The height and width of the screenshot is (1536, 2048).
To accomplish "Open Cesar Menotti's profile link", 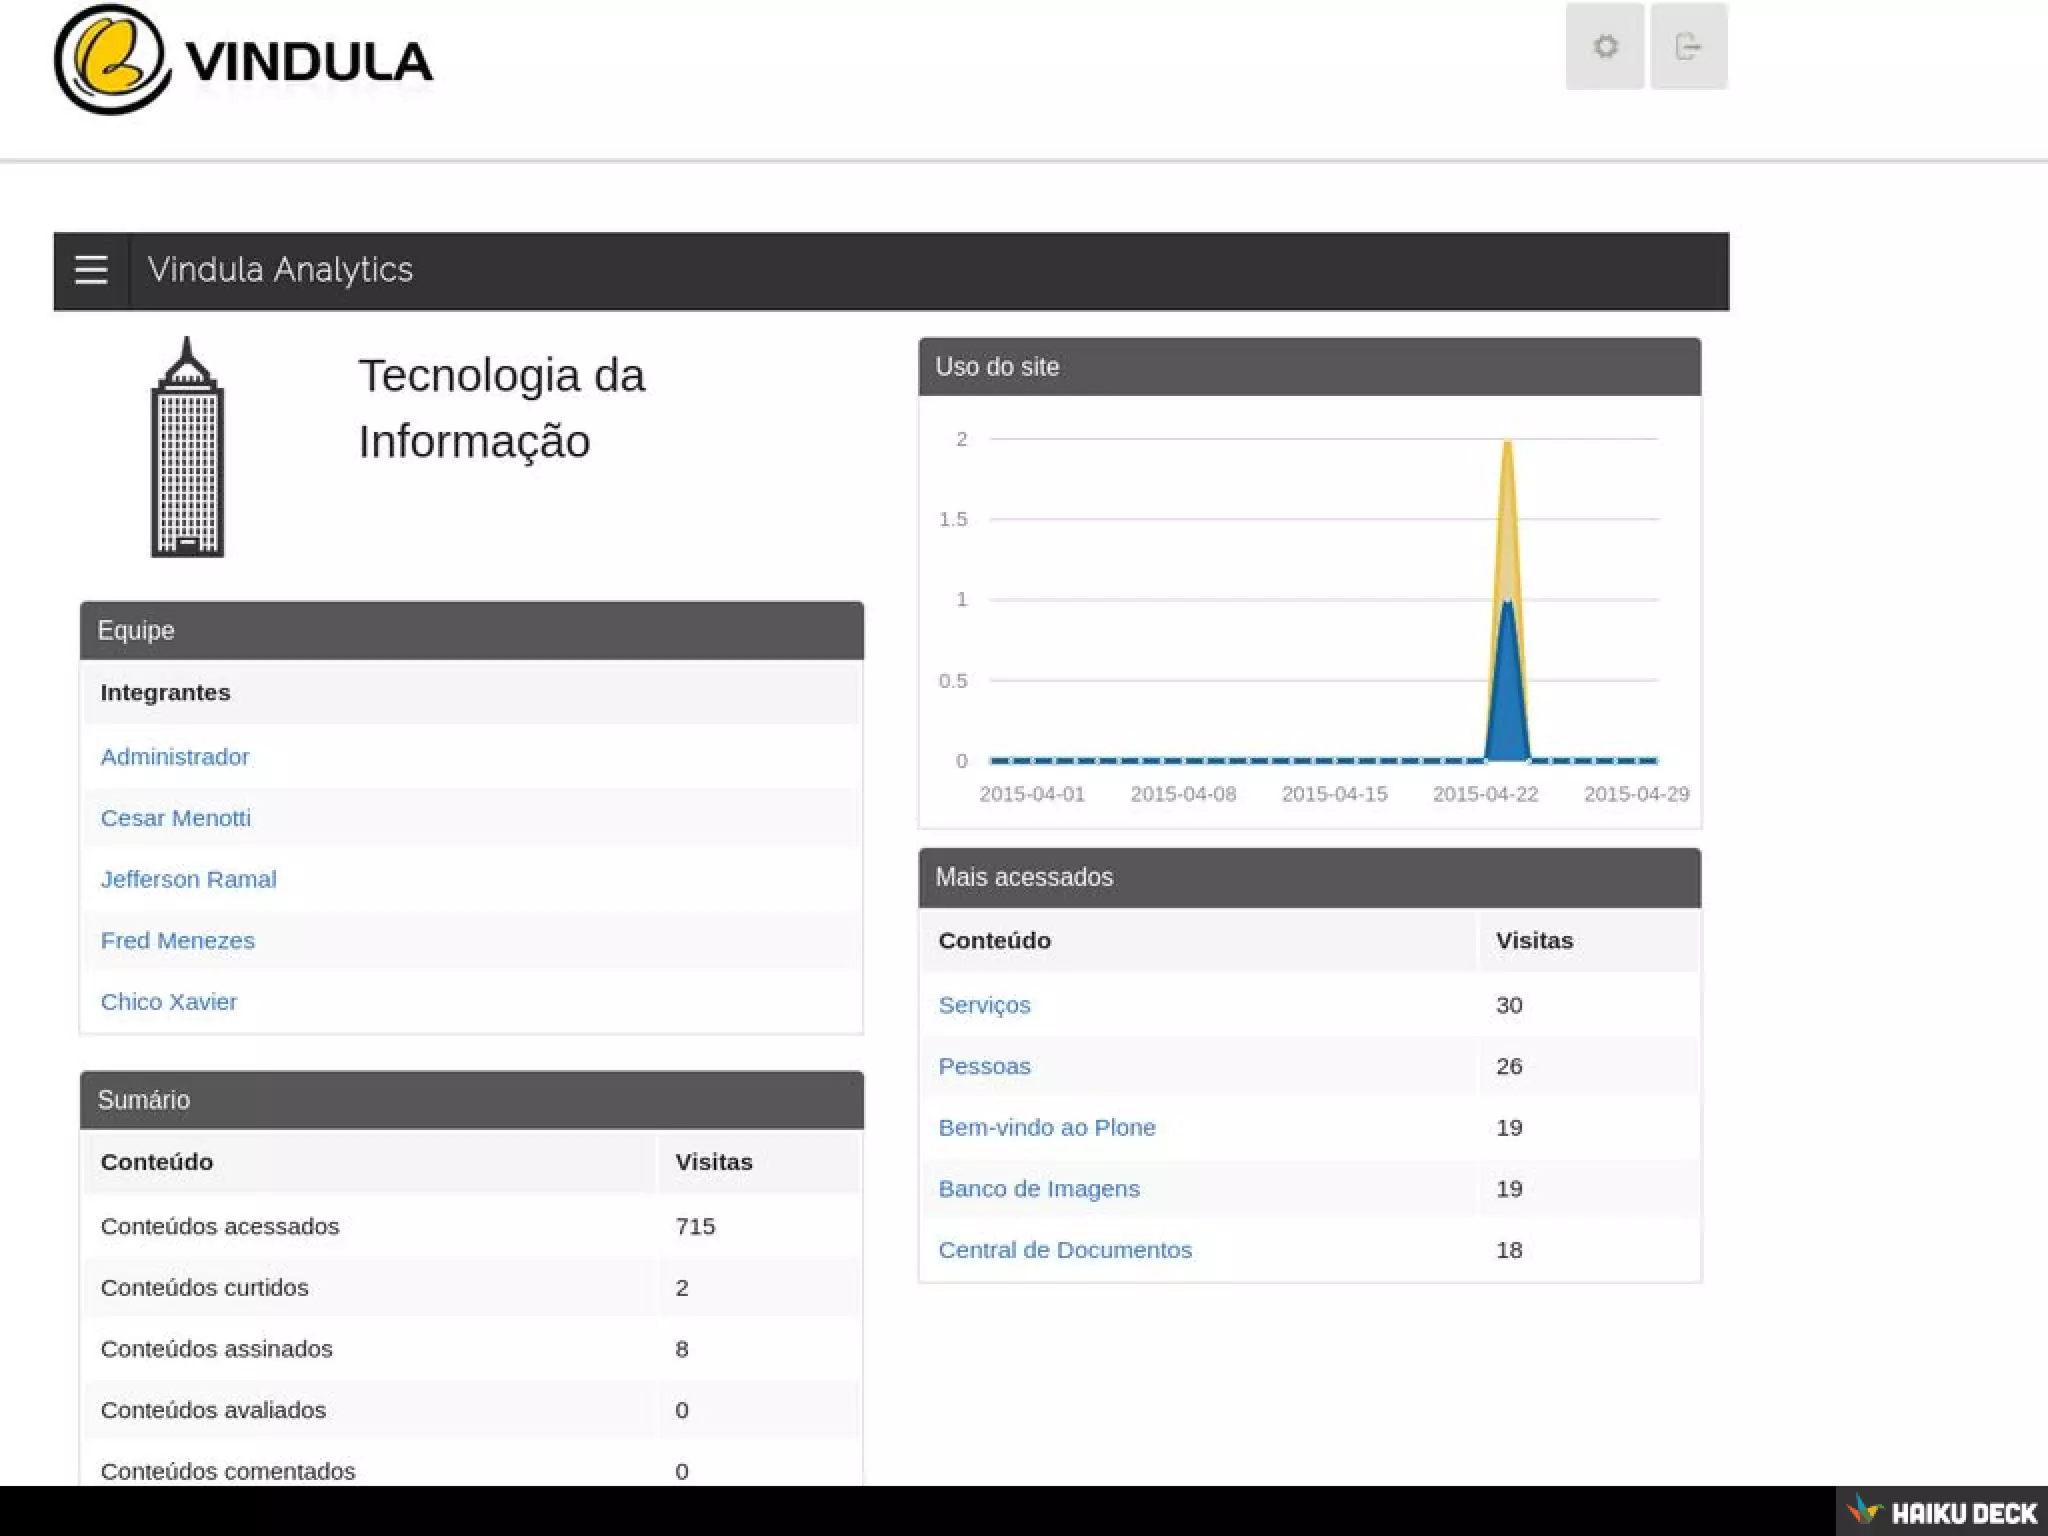I will pos(176,818).
